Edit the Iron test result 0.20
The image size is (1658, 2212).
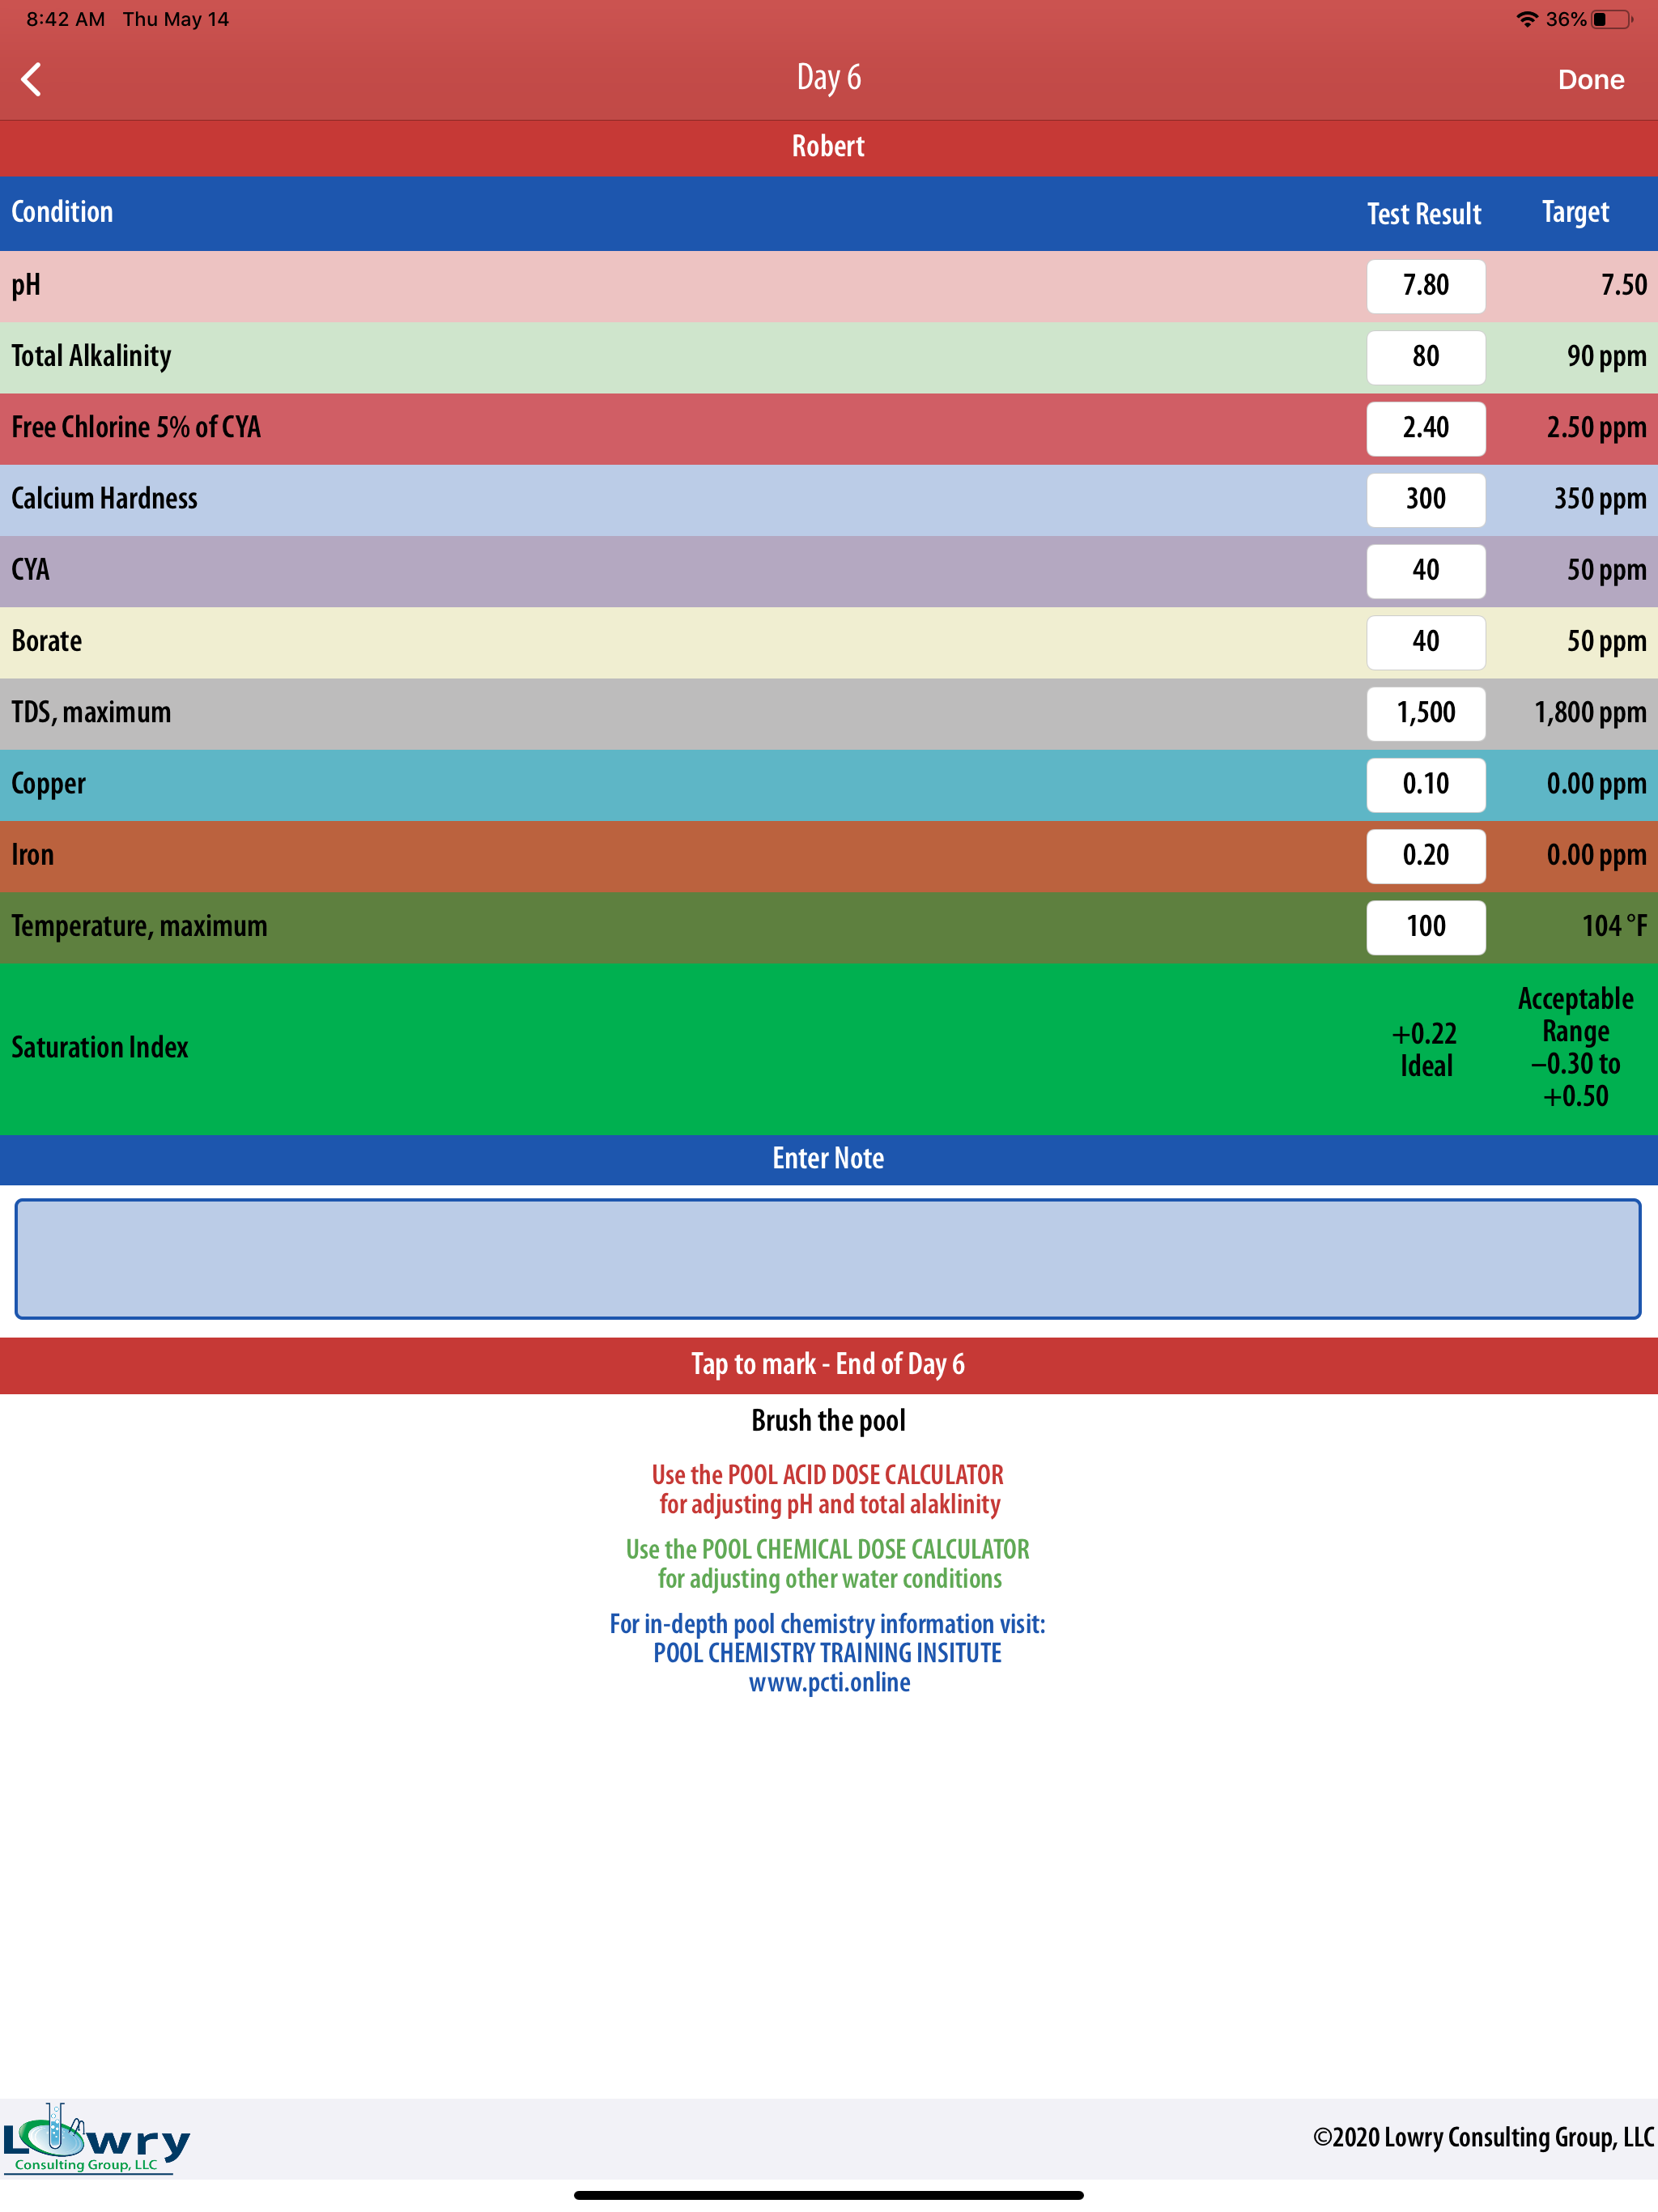[1426, 856]
